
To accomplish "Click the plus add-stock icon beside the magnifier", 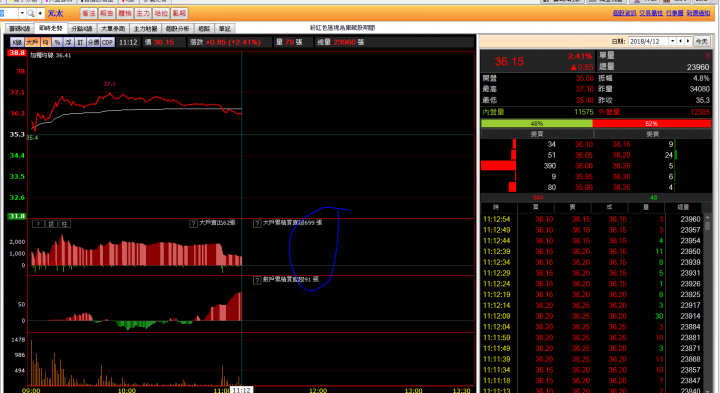I will [x=40, y=13].
